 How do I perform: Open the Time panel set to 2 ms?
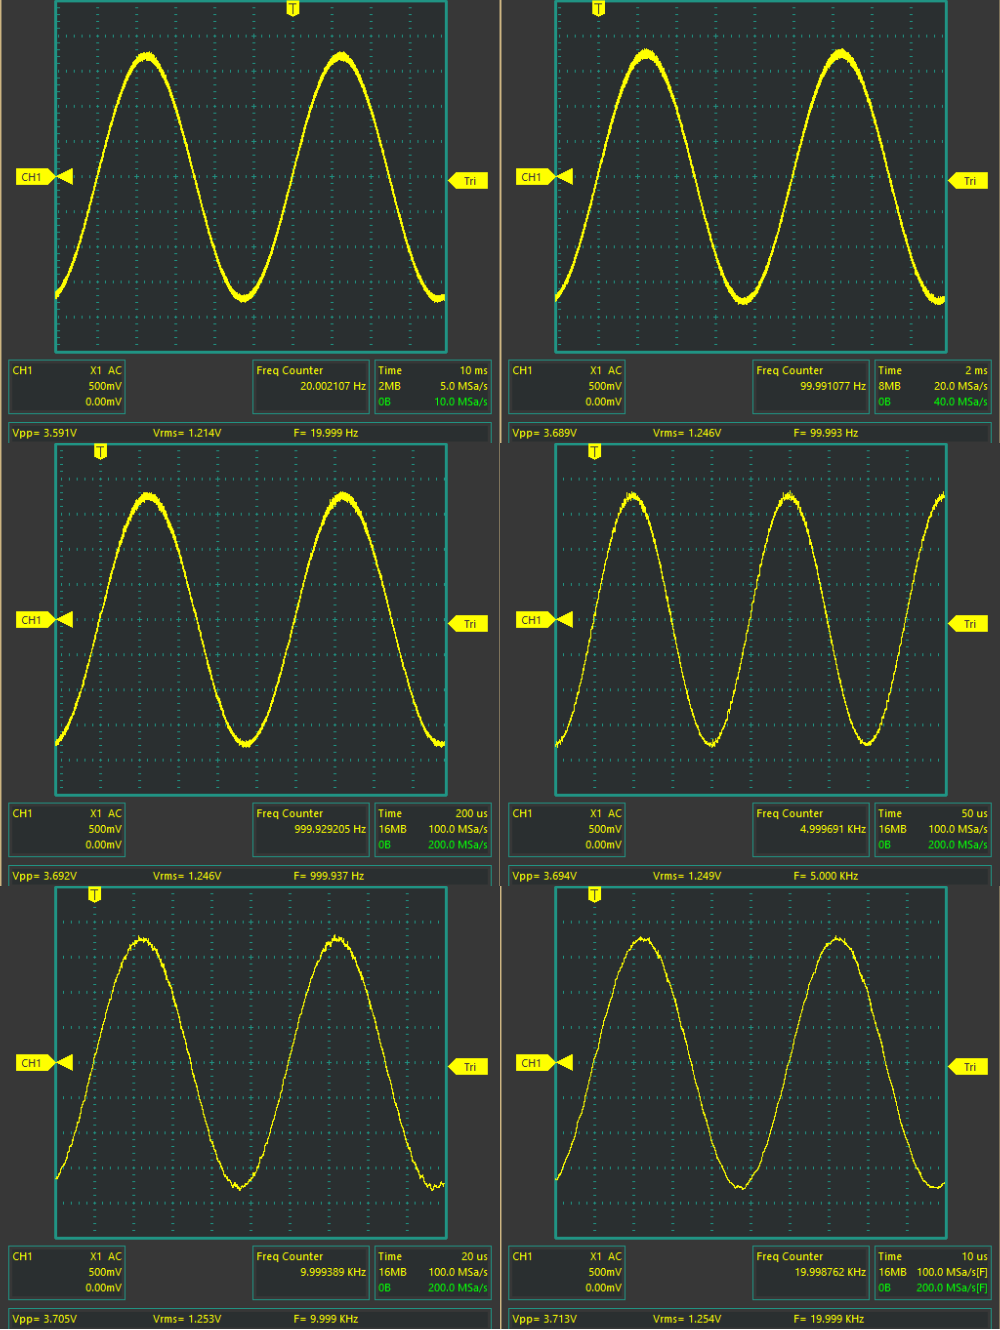pyautogui.click(x=932, y=386)
